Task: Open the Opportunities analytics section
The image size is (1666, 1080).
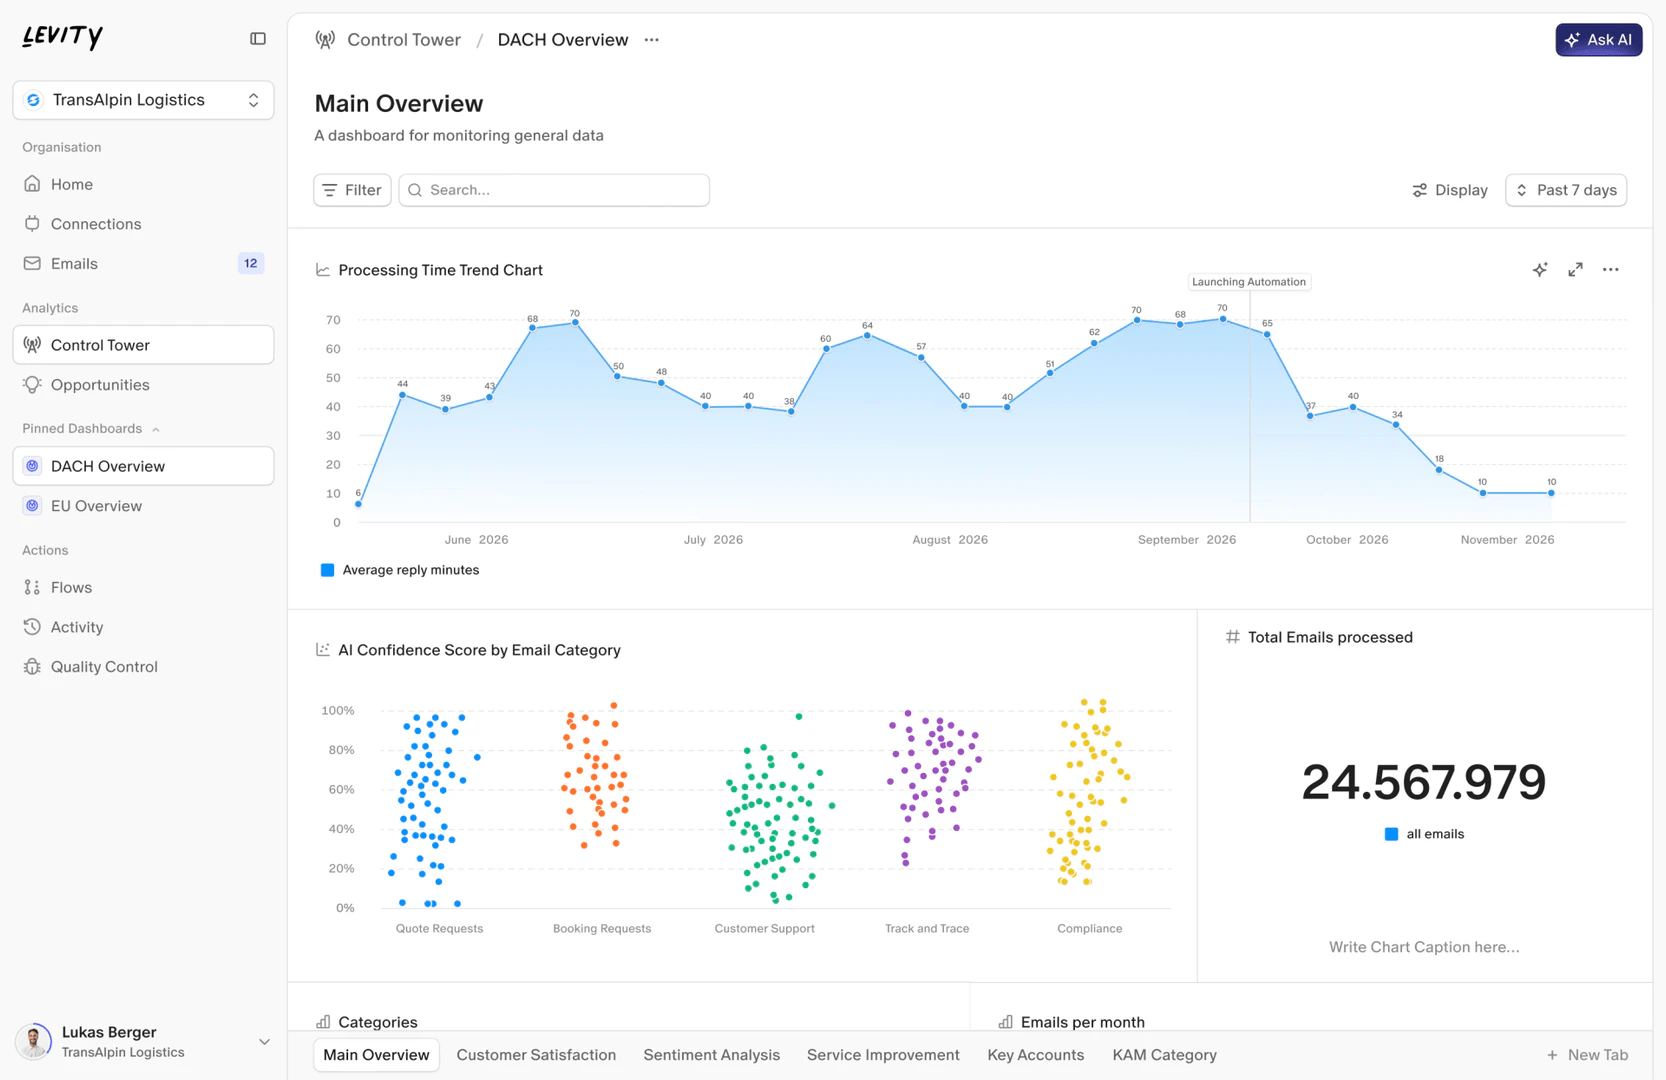Action: [99, 384]
